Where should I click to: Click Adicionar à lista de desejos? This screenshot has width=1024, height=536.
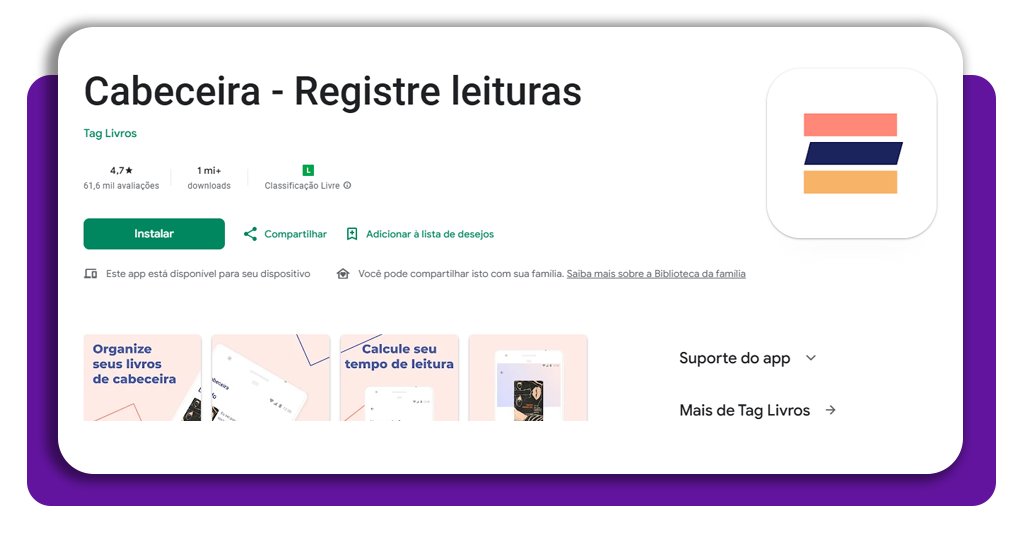point(430,234)
